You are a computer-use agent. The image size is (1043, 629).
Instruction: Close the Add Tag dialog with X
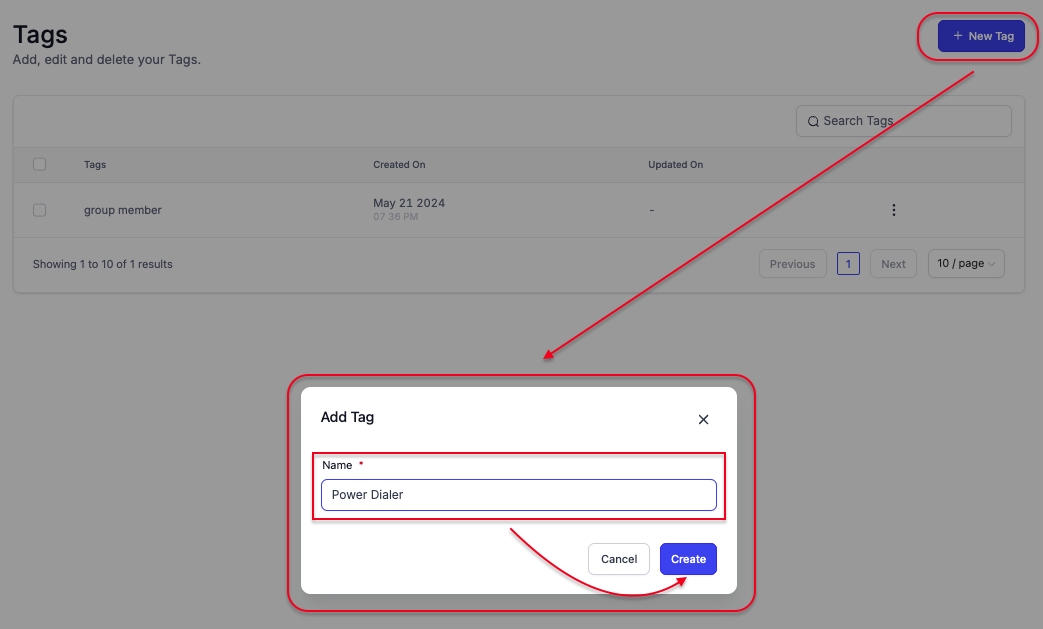703,420
